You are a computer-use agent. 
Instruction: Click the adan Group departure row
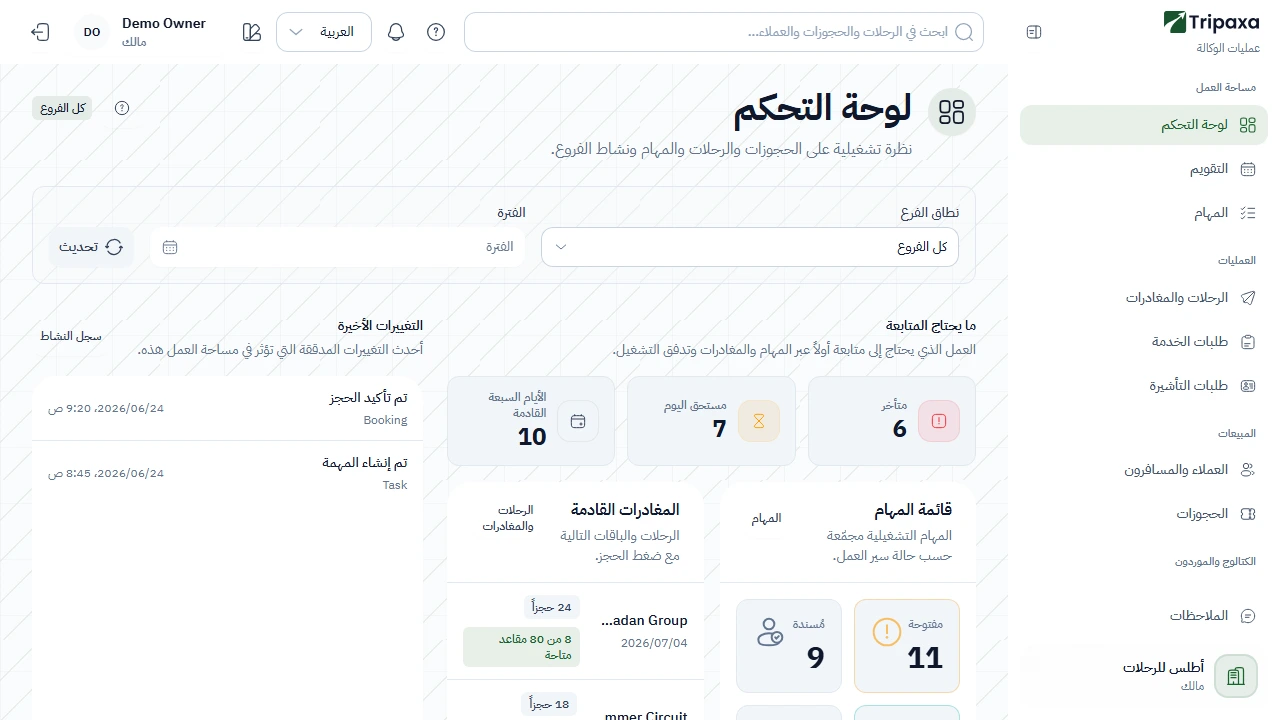click(576, 632)
